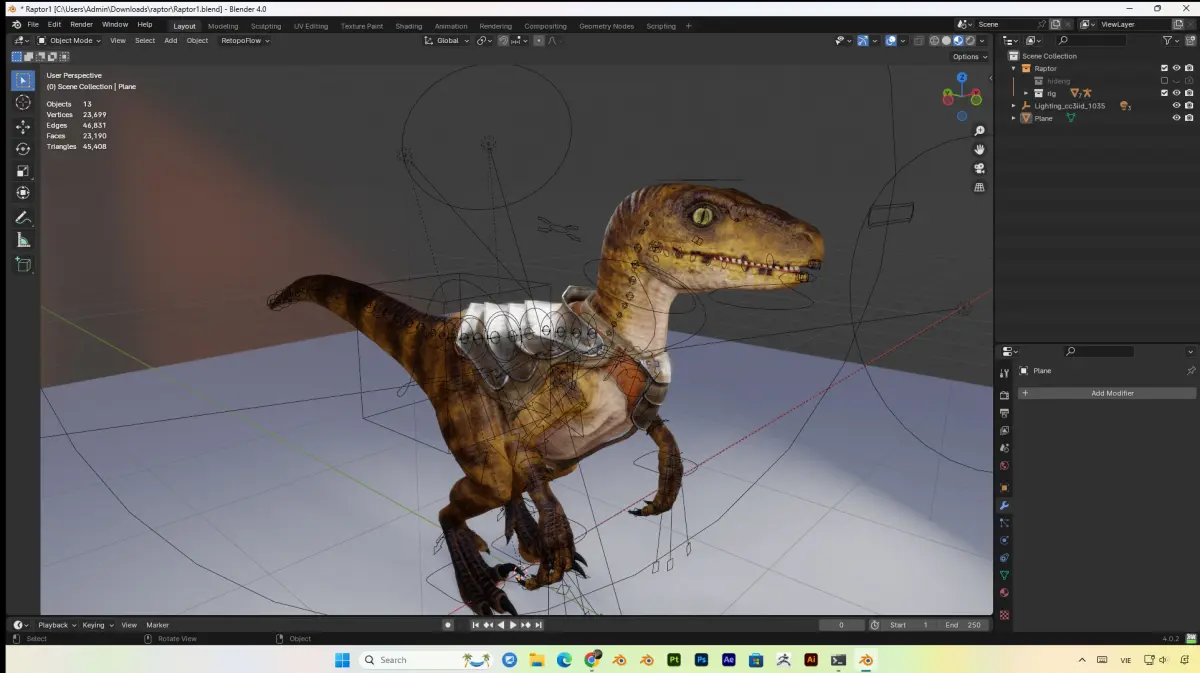
Task: Play the animation forward
Action: click(513, 625)
